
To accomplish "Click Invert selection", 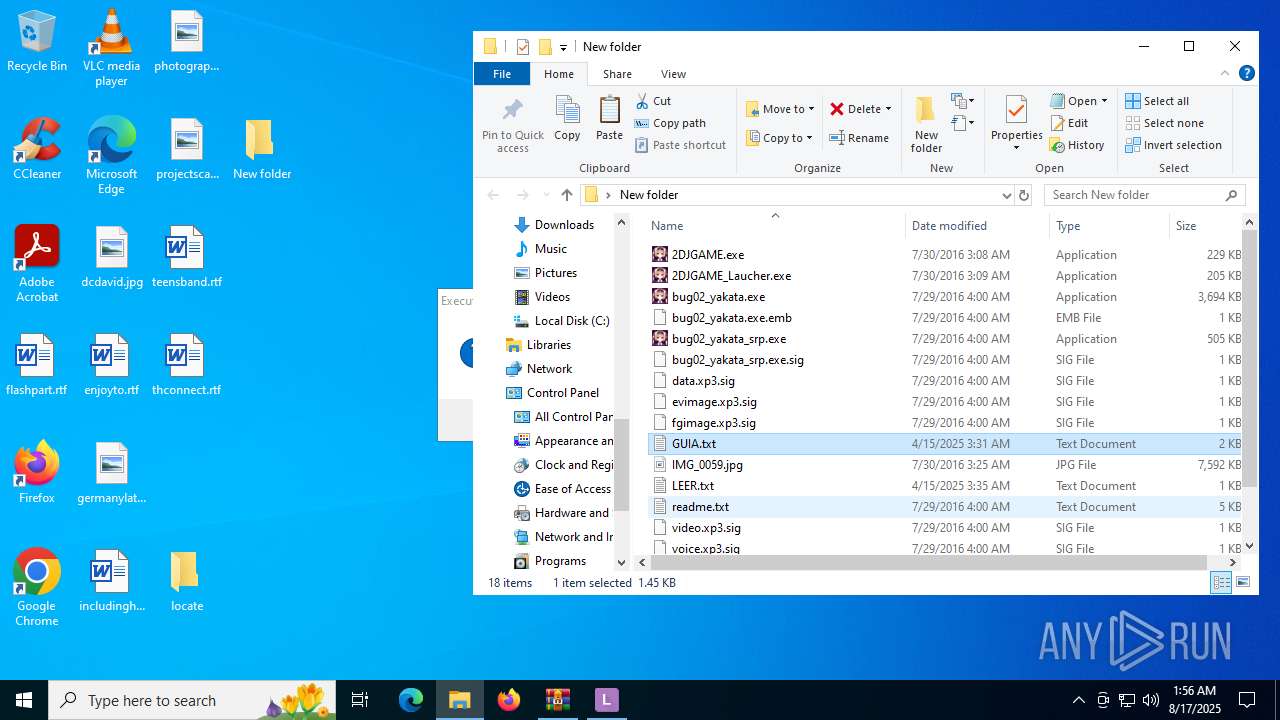I will (x=1173, y=145).
